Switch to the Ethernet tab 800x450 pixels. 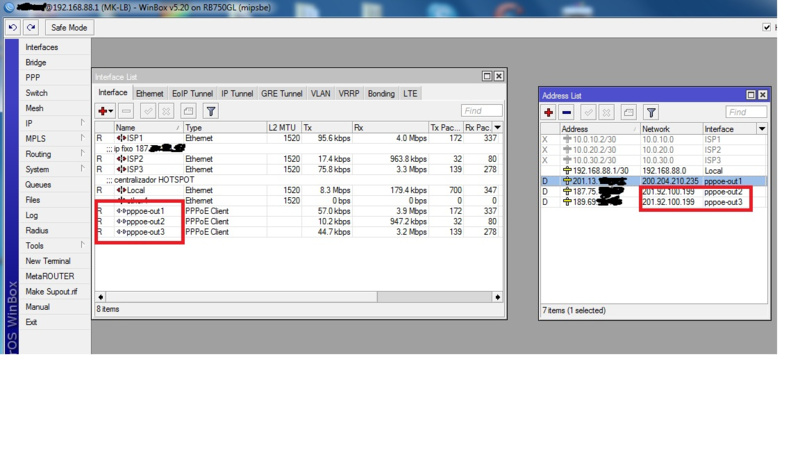coord(149,93)
